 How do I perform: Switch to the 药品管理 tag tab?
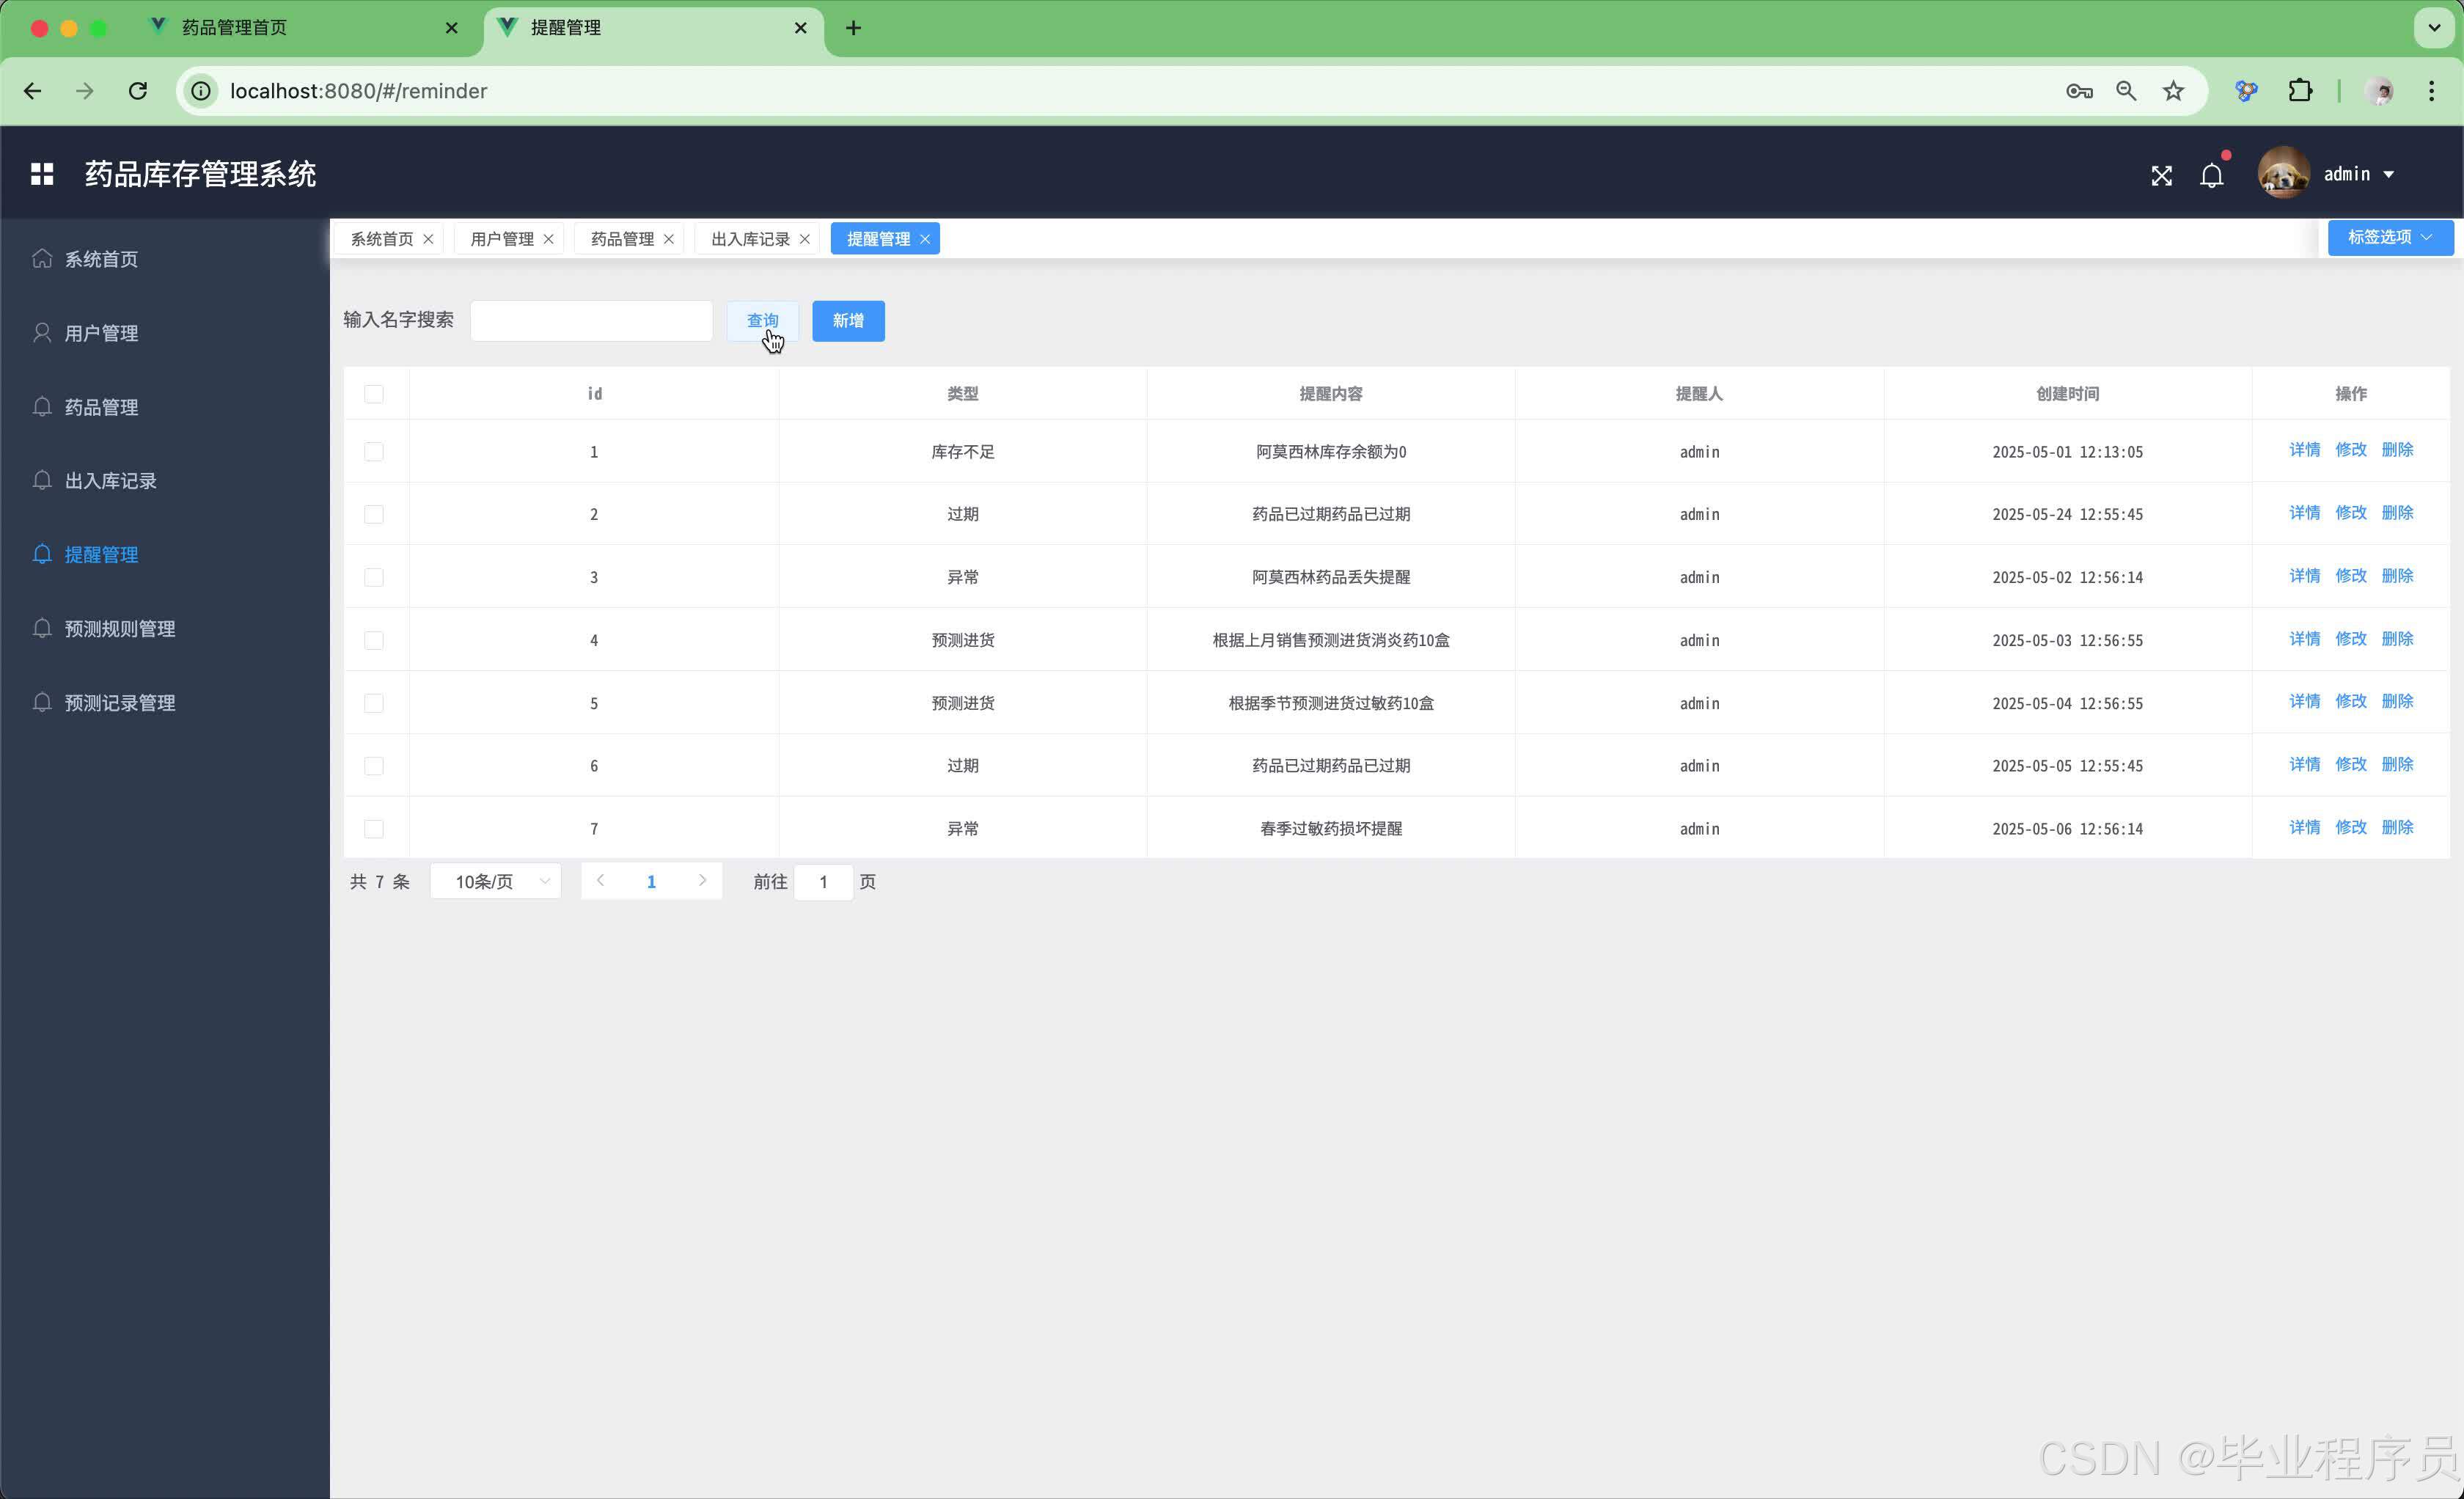point(622,239)
